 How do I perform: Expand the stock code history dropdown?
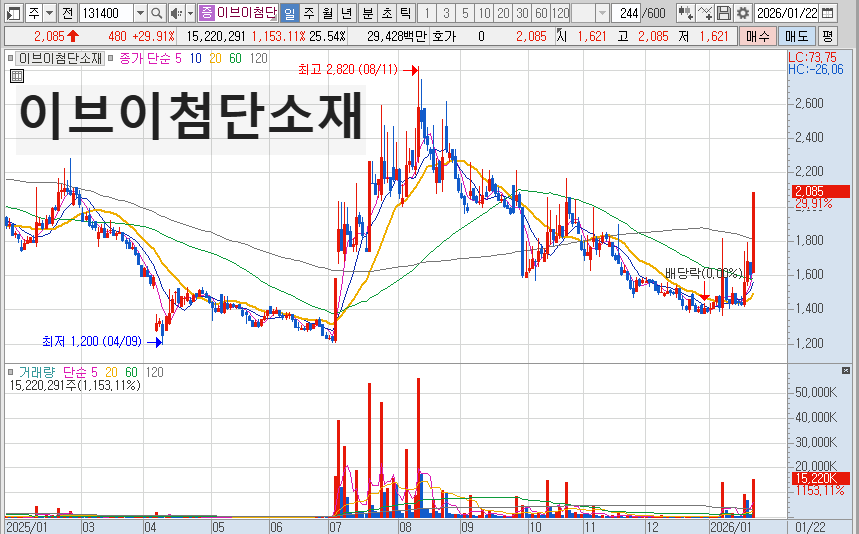(x=140, y=13)
